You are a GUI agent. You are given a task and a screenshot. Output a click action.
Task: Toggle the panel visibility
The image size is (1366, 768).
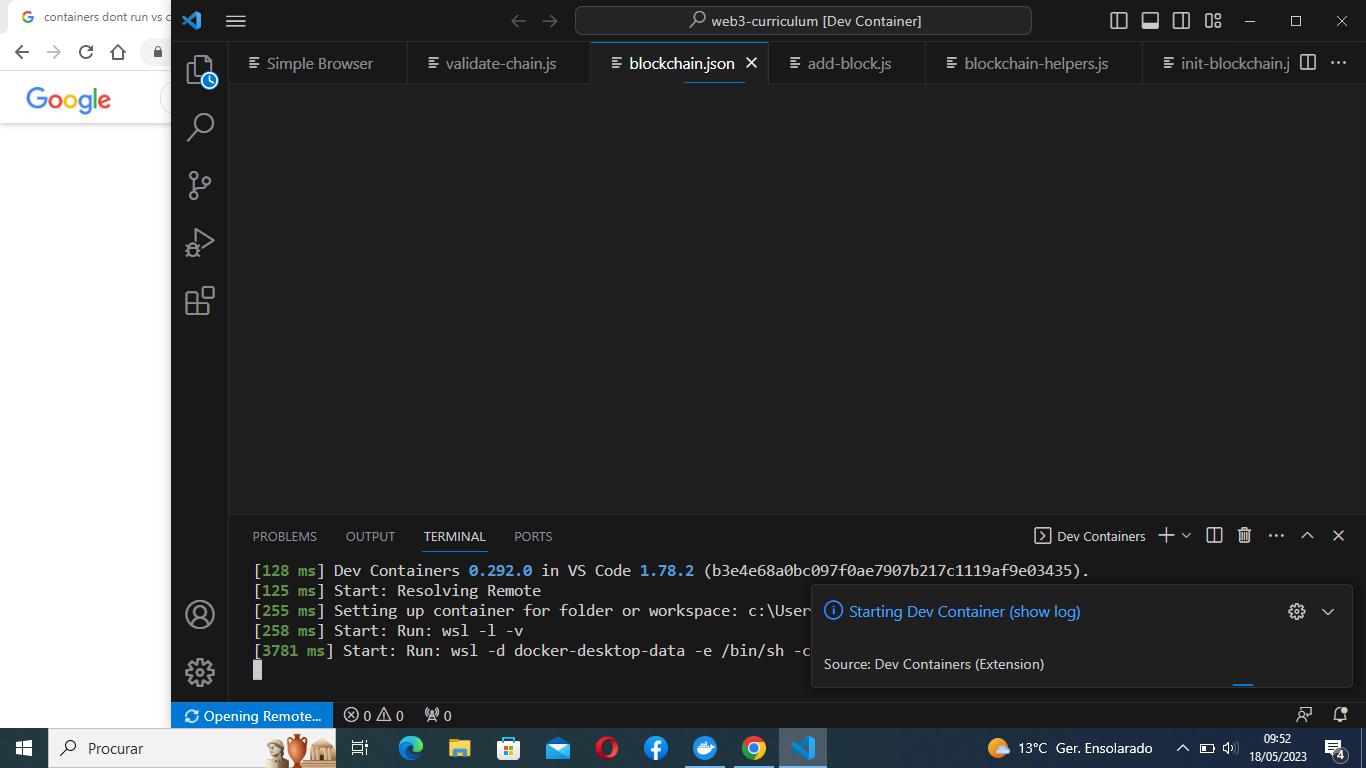pyautogui.click(x=1149, y=20)
